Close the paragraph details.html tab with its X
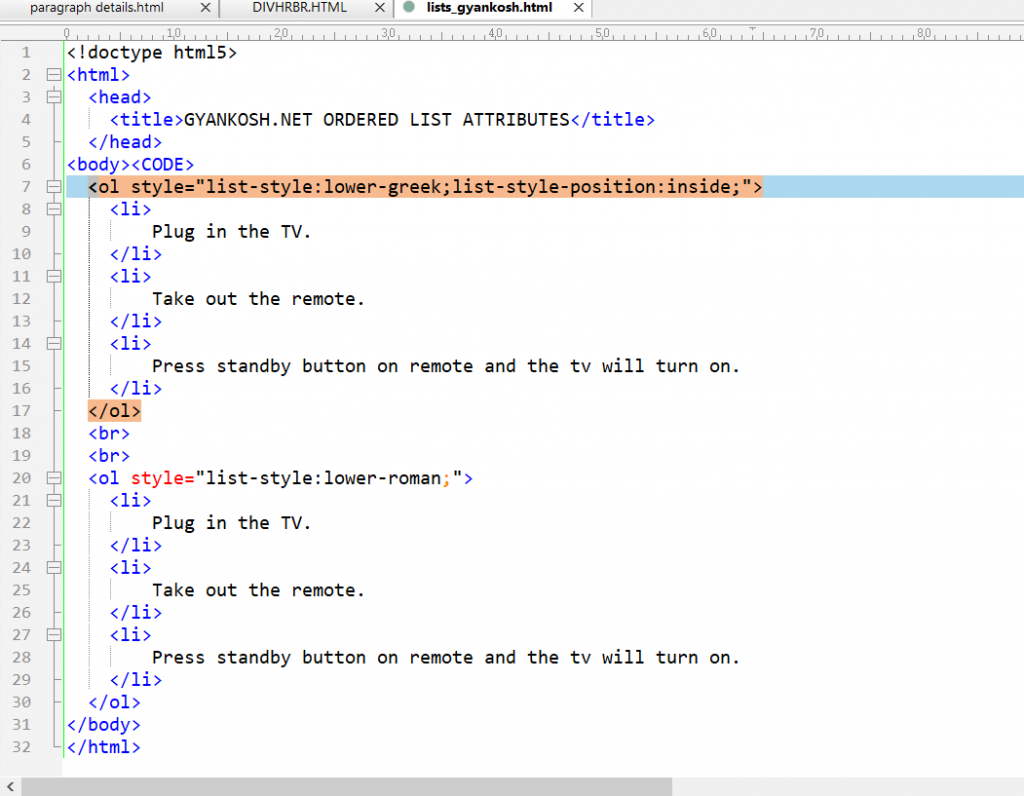Image resolution: width=1024 pixels, height=796 pixels. [208, 9]
